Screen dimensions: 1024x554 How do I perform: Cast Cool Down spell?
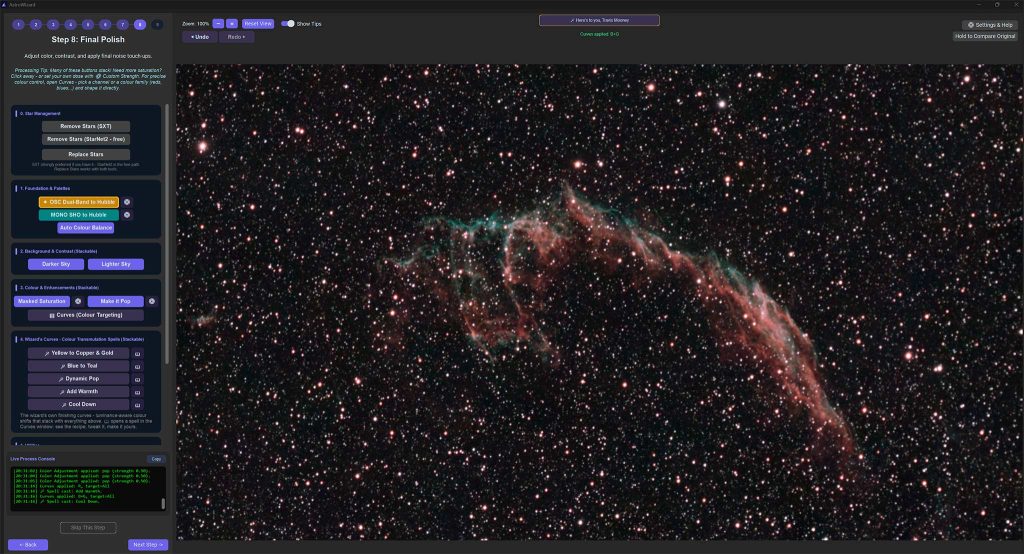pos(78,404)
